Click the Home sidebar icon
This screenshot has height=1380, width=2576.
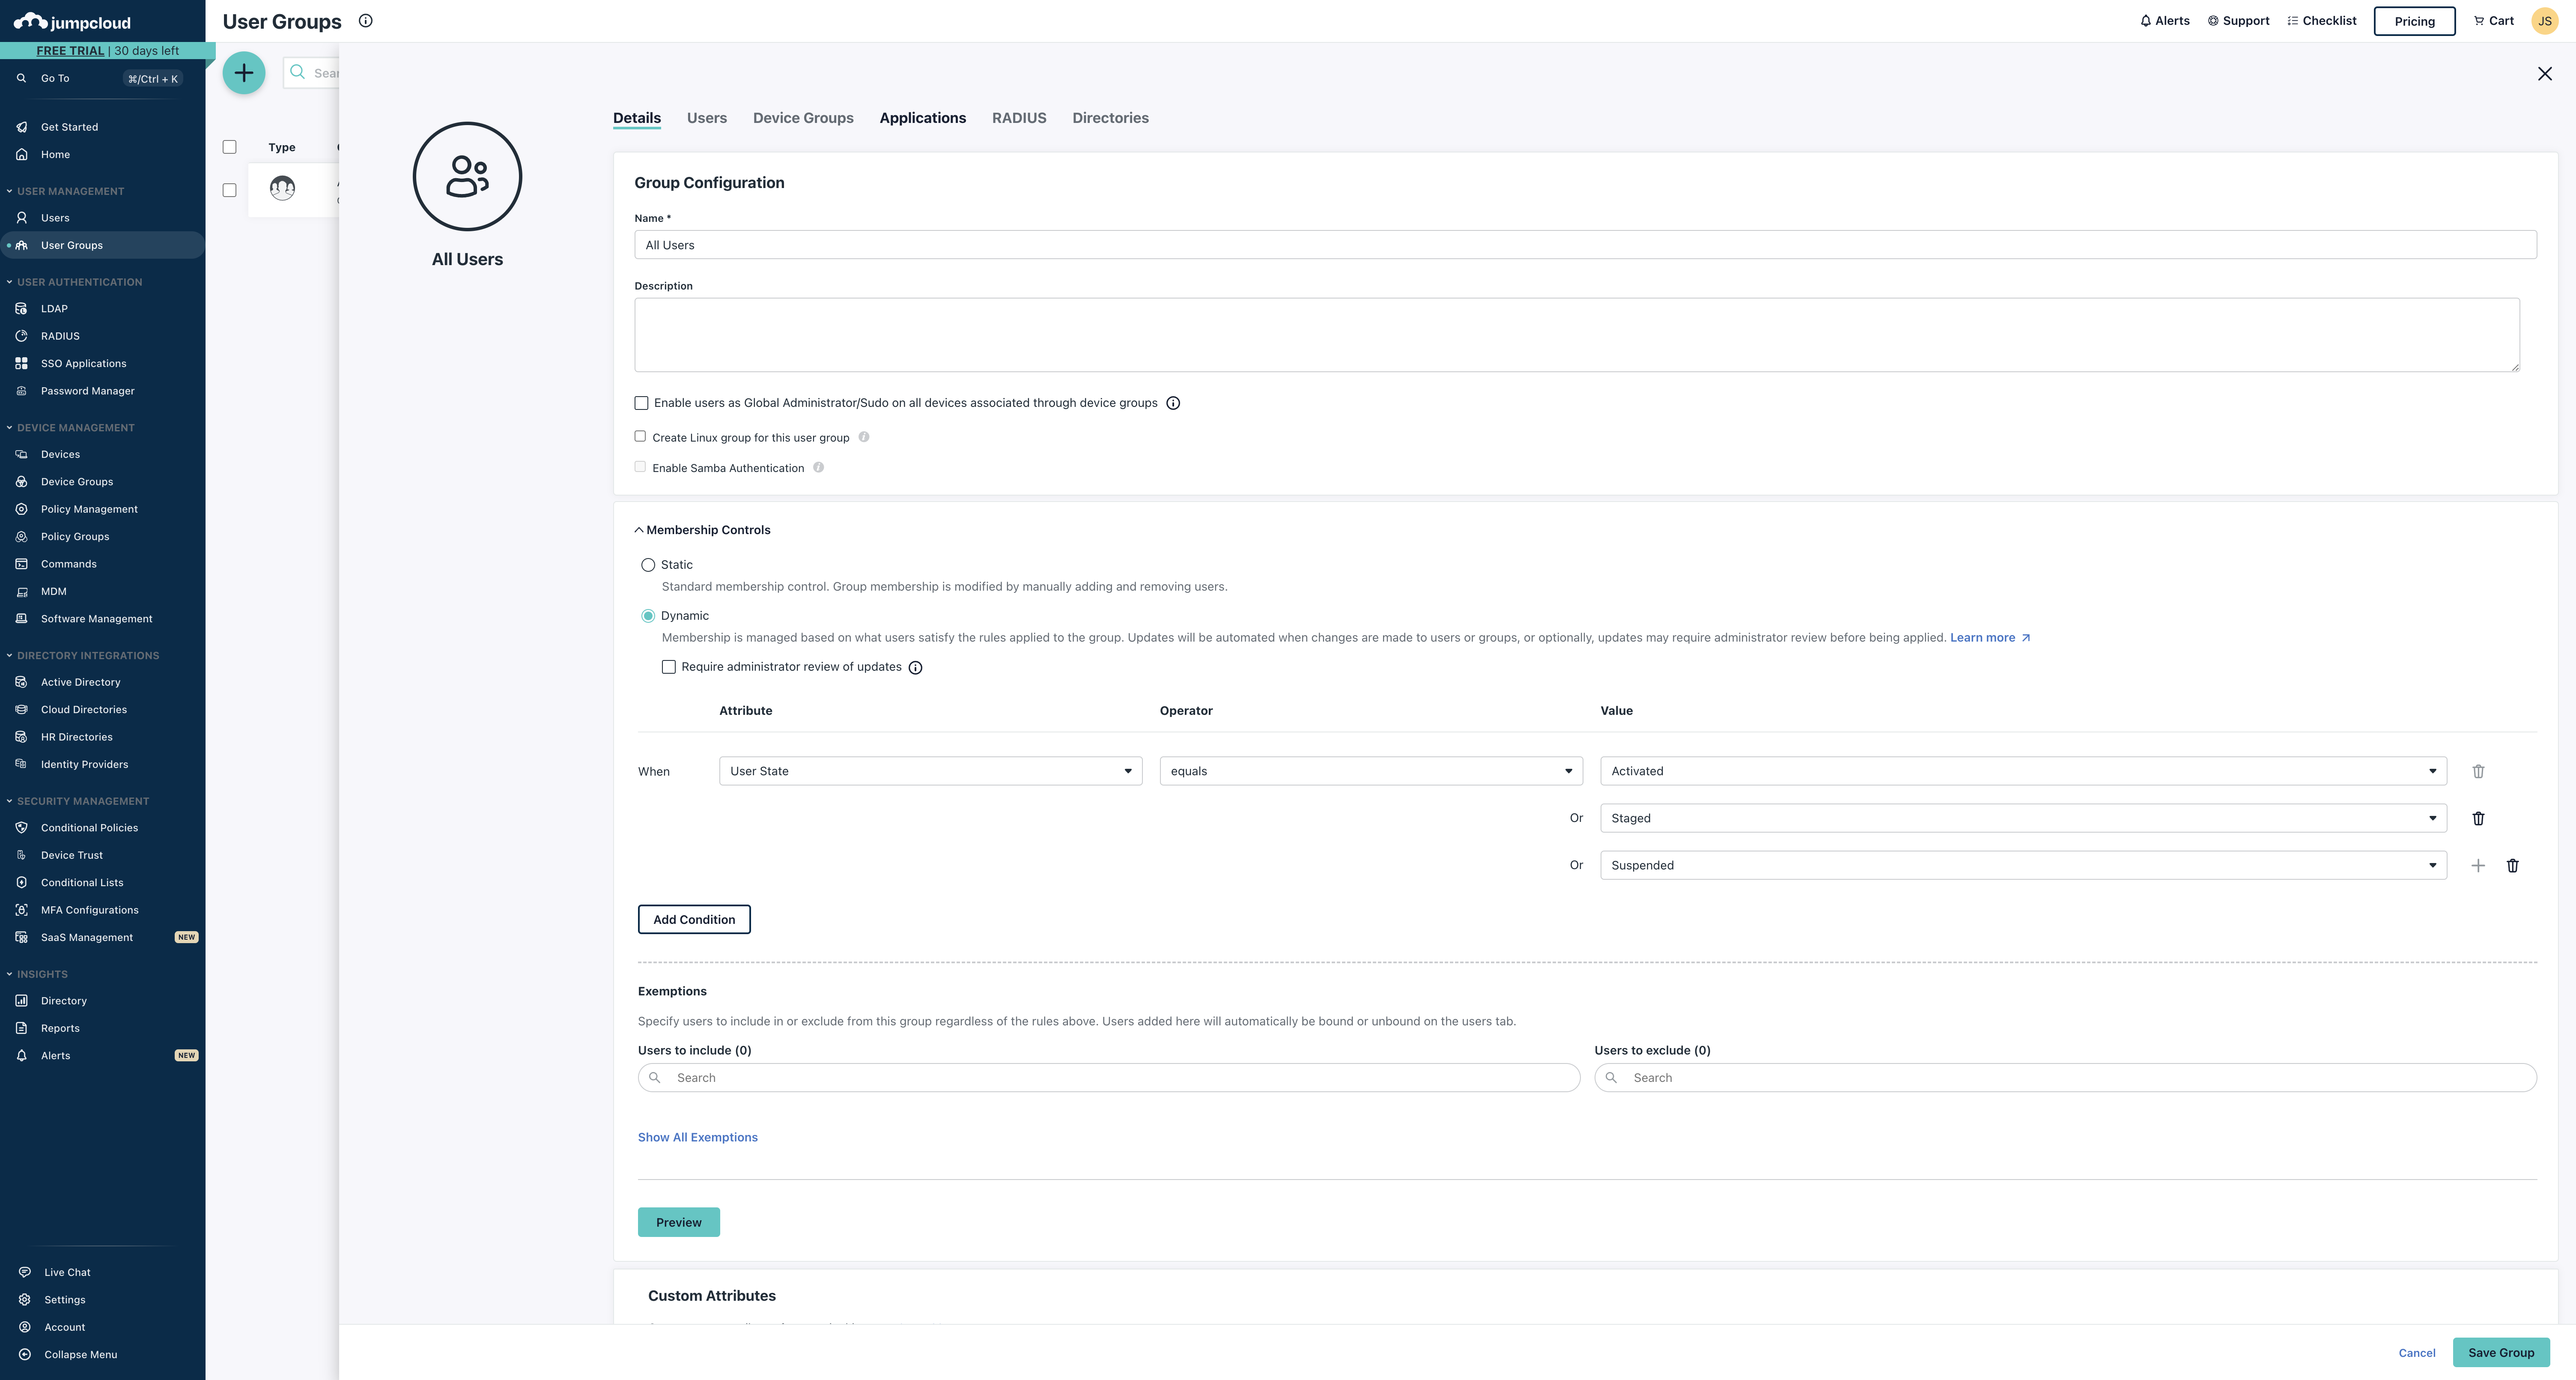pos(21,154)
